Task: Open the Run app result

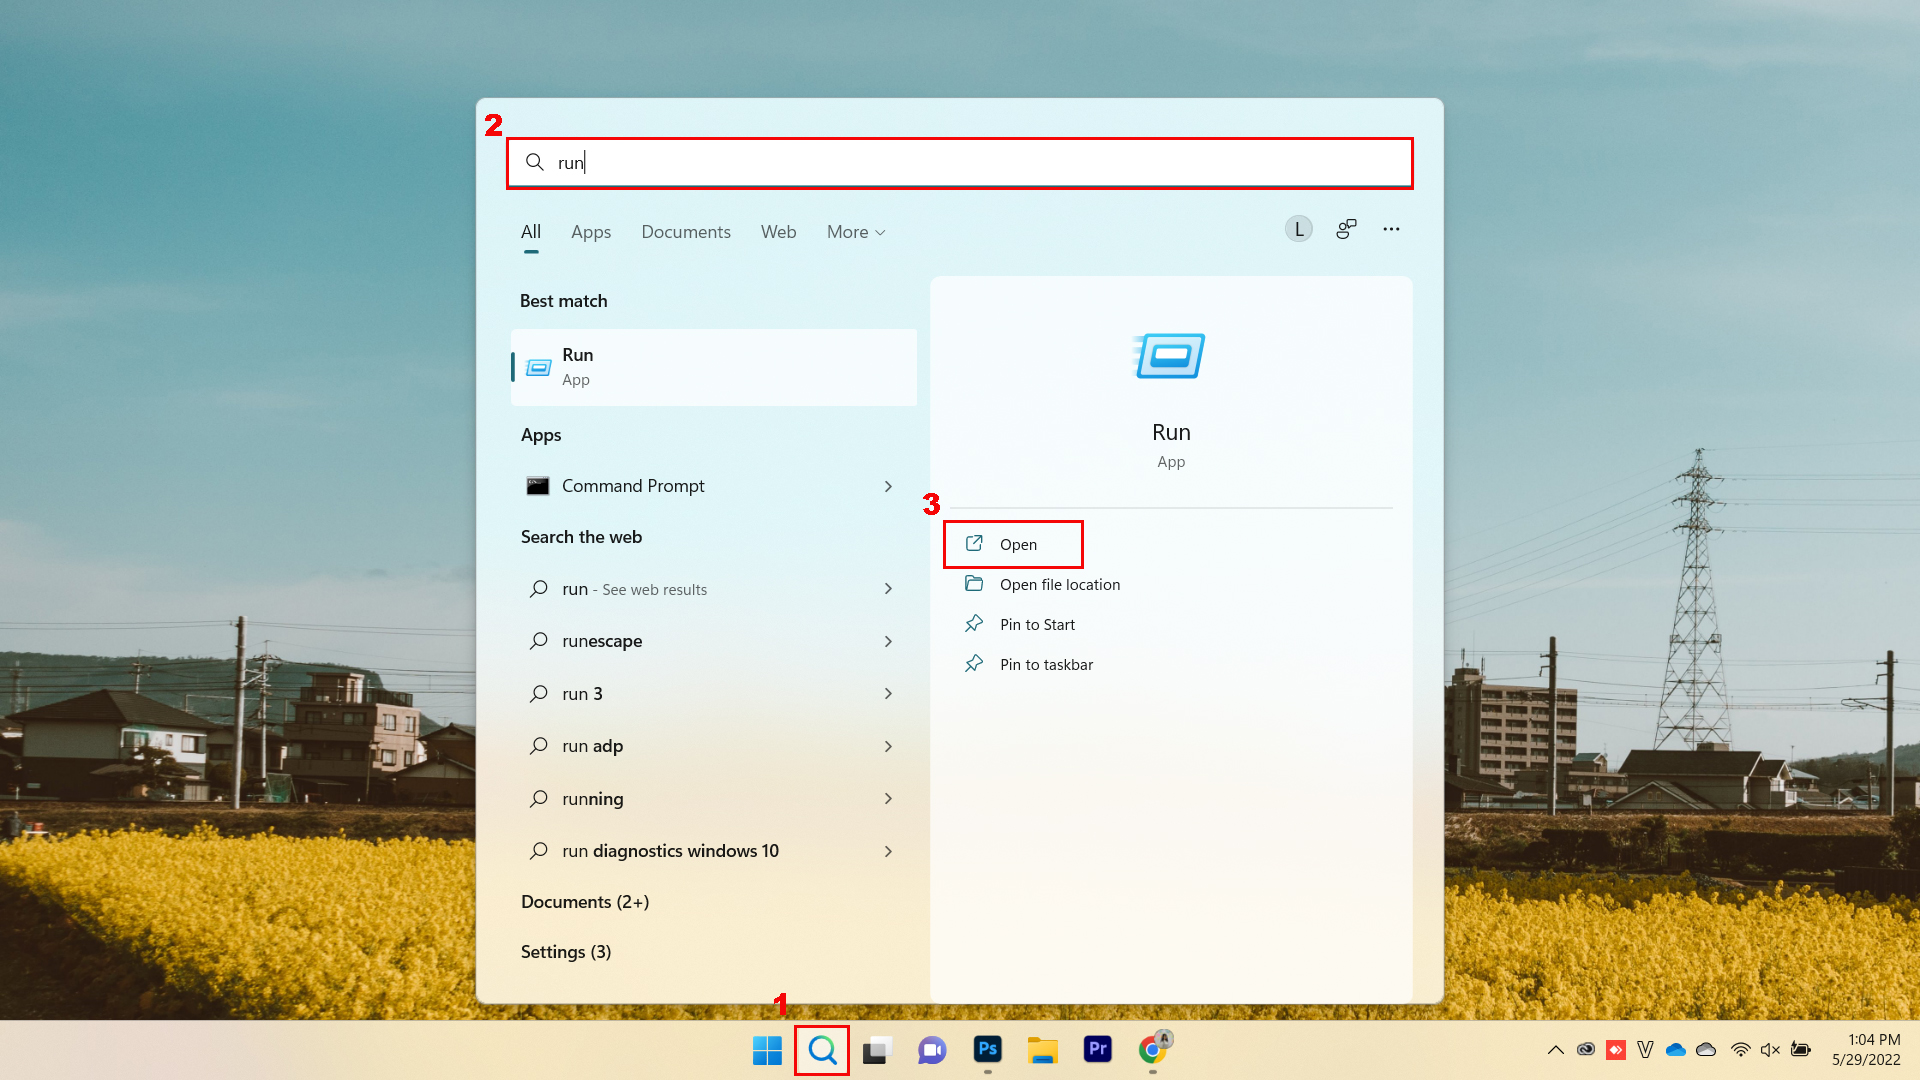Action: 1017,543
